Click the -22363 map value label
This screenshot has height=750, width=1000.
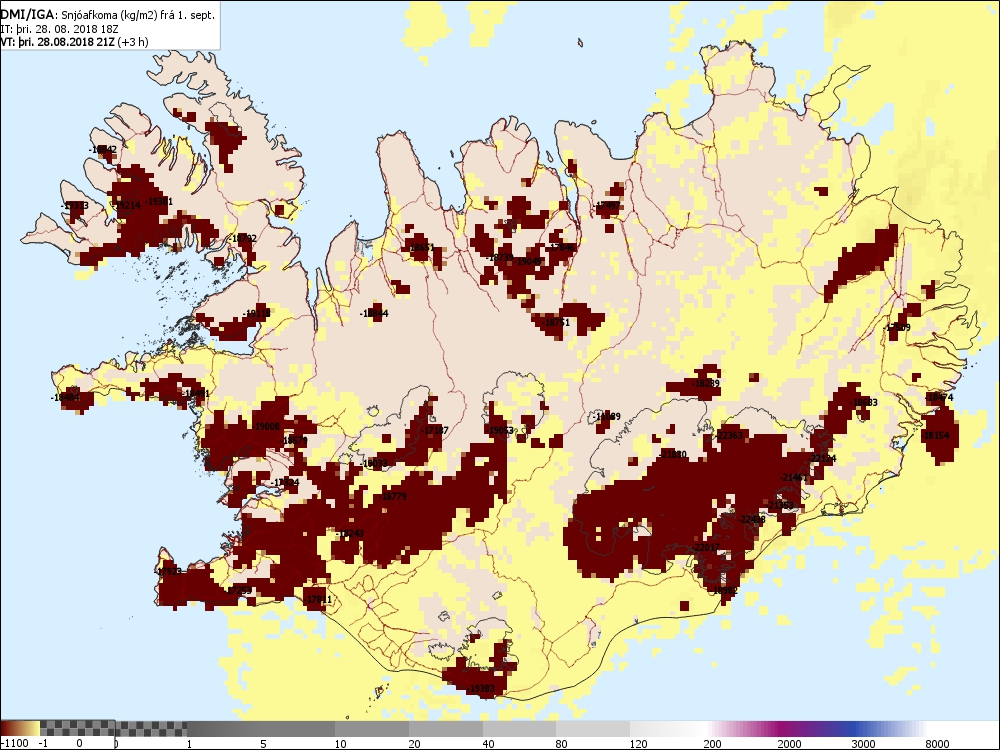[728, 436]
